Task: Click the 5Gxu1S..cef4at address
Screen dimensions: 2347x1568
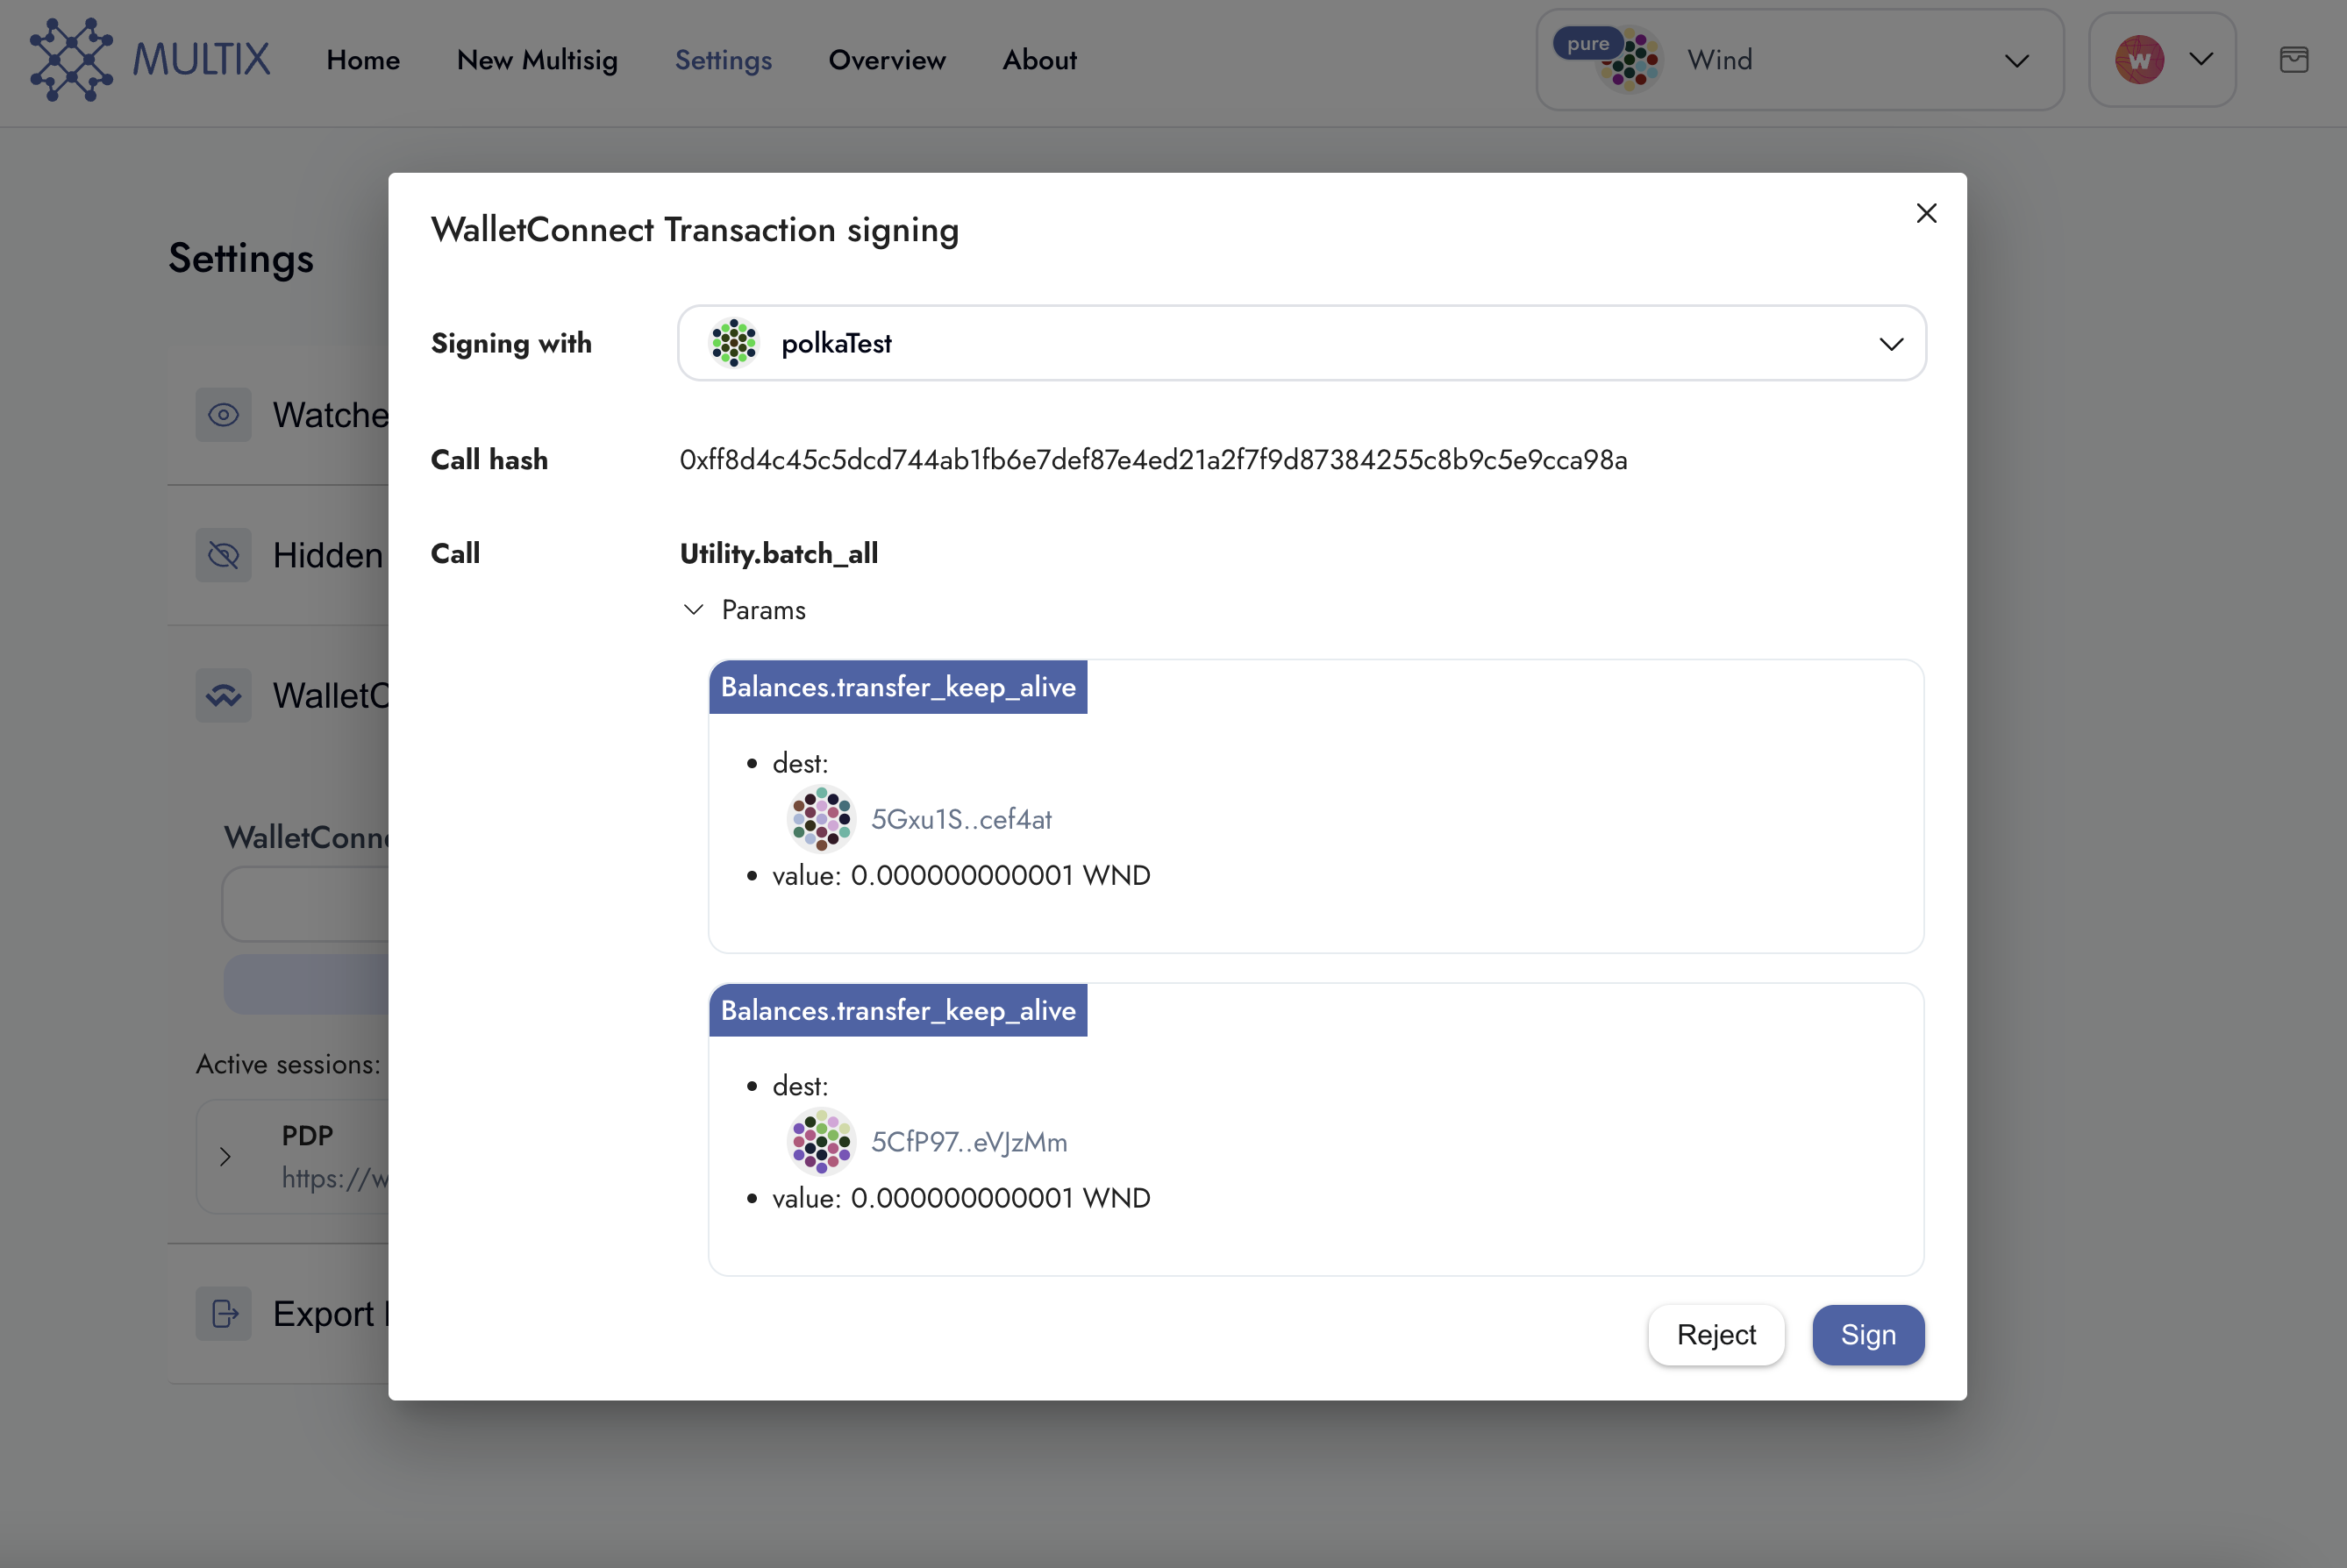Action: point(961,819)
